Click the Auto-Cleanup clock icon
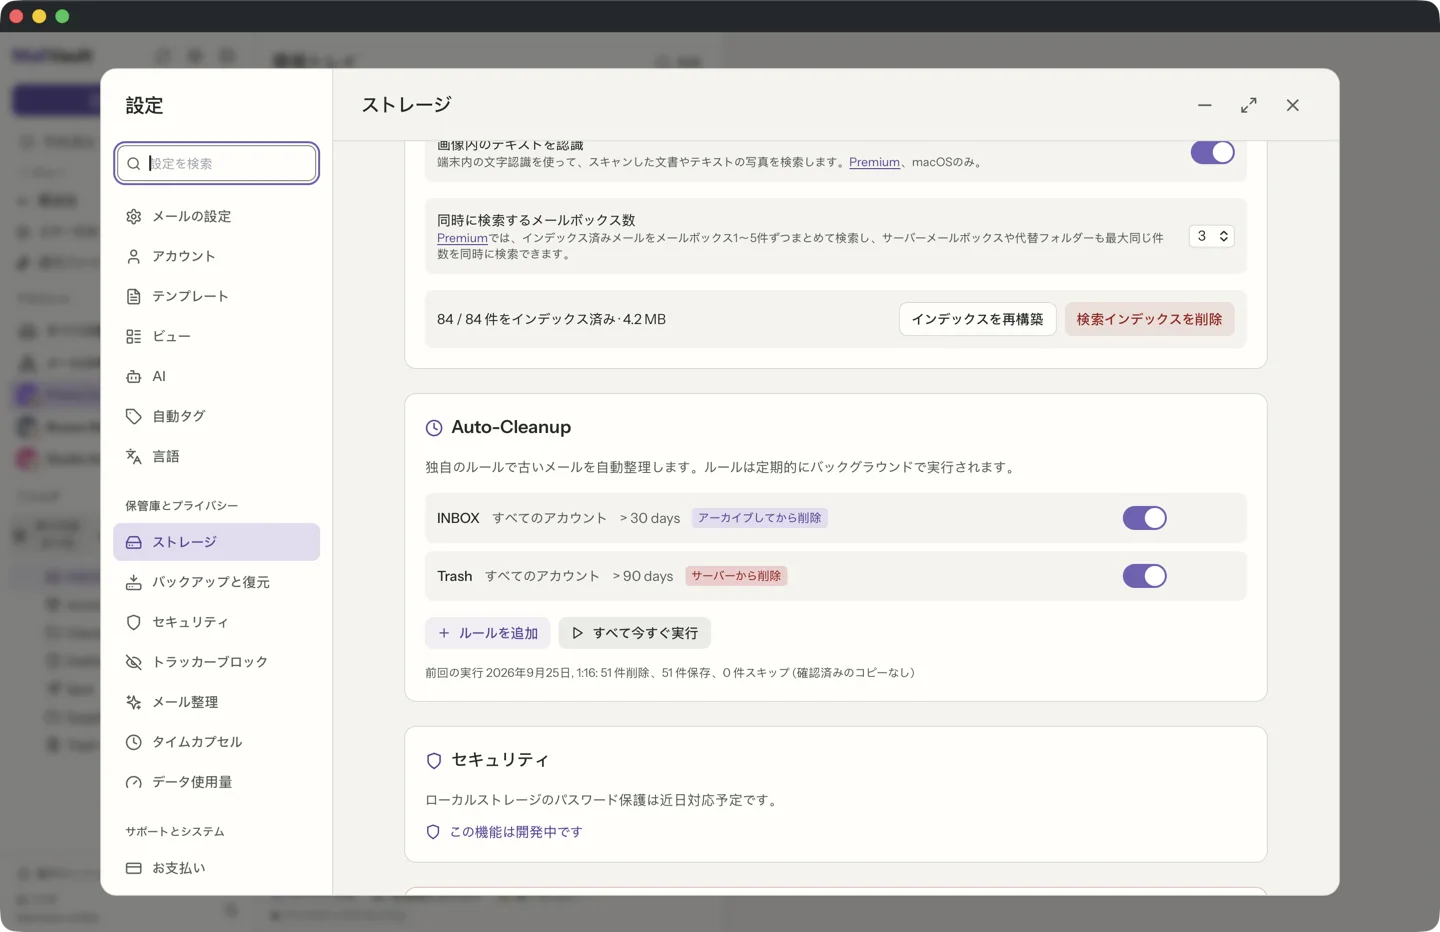This screenshot has height=932, width=1440. pos(434,428)
